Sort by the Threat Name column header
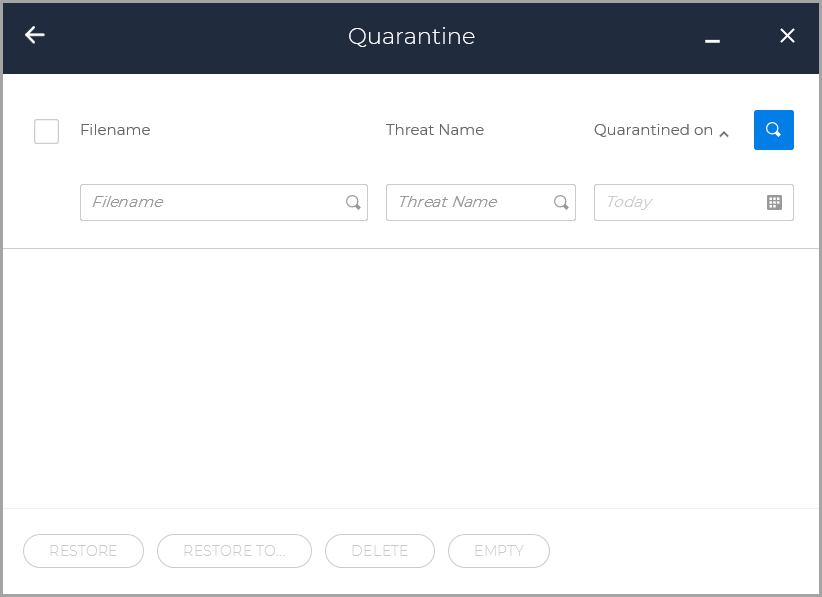 (434, 130)
